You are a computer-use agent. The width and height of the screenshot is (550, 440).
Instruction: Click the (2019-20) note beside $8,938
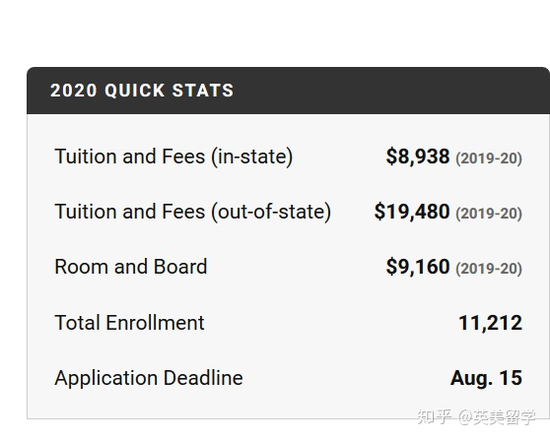click(489, 158)
